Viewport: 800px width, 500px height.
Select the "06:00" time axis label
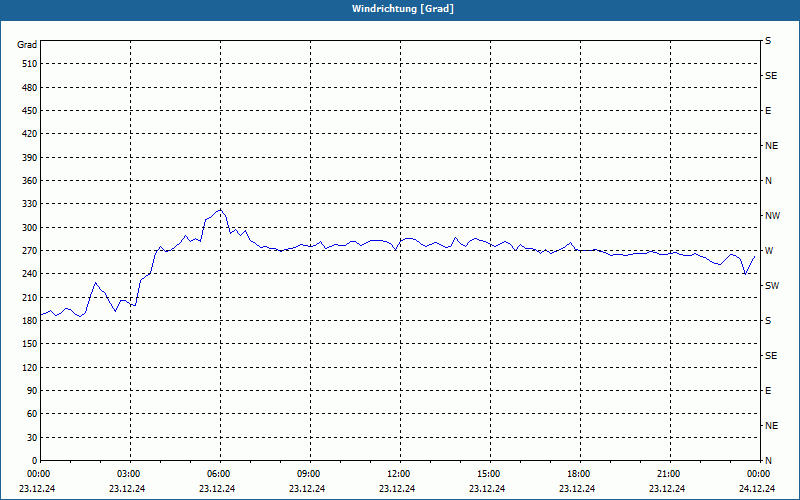tap(220, 474)
